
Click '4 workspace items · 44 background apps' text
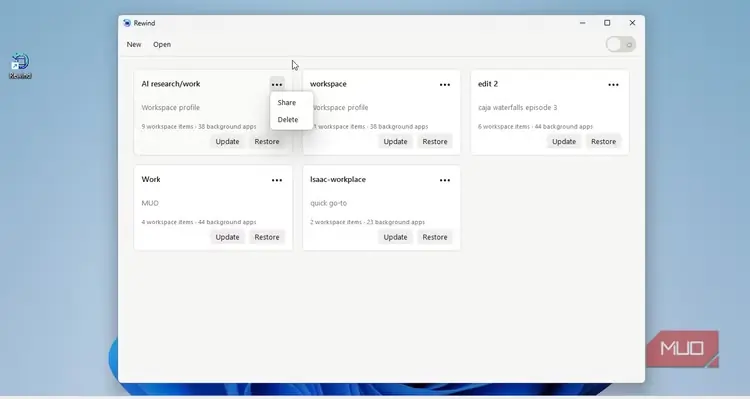199,222
